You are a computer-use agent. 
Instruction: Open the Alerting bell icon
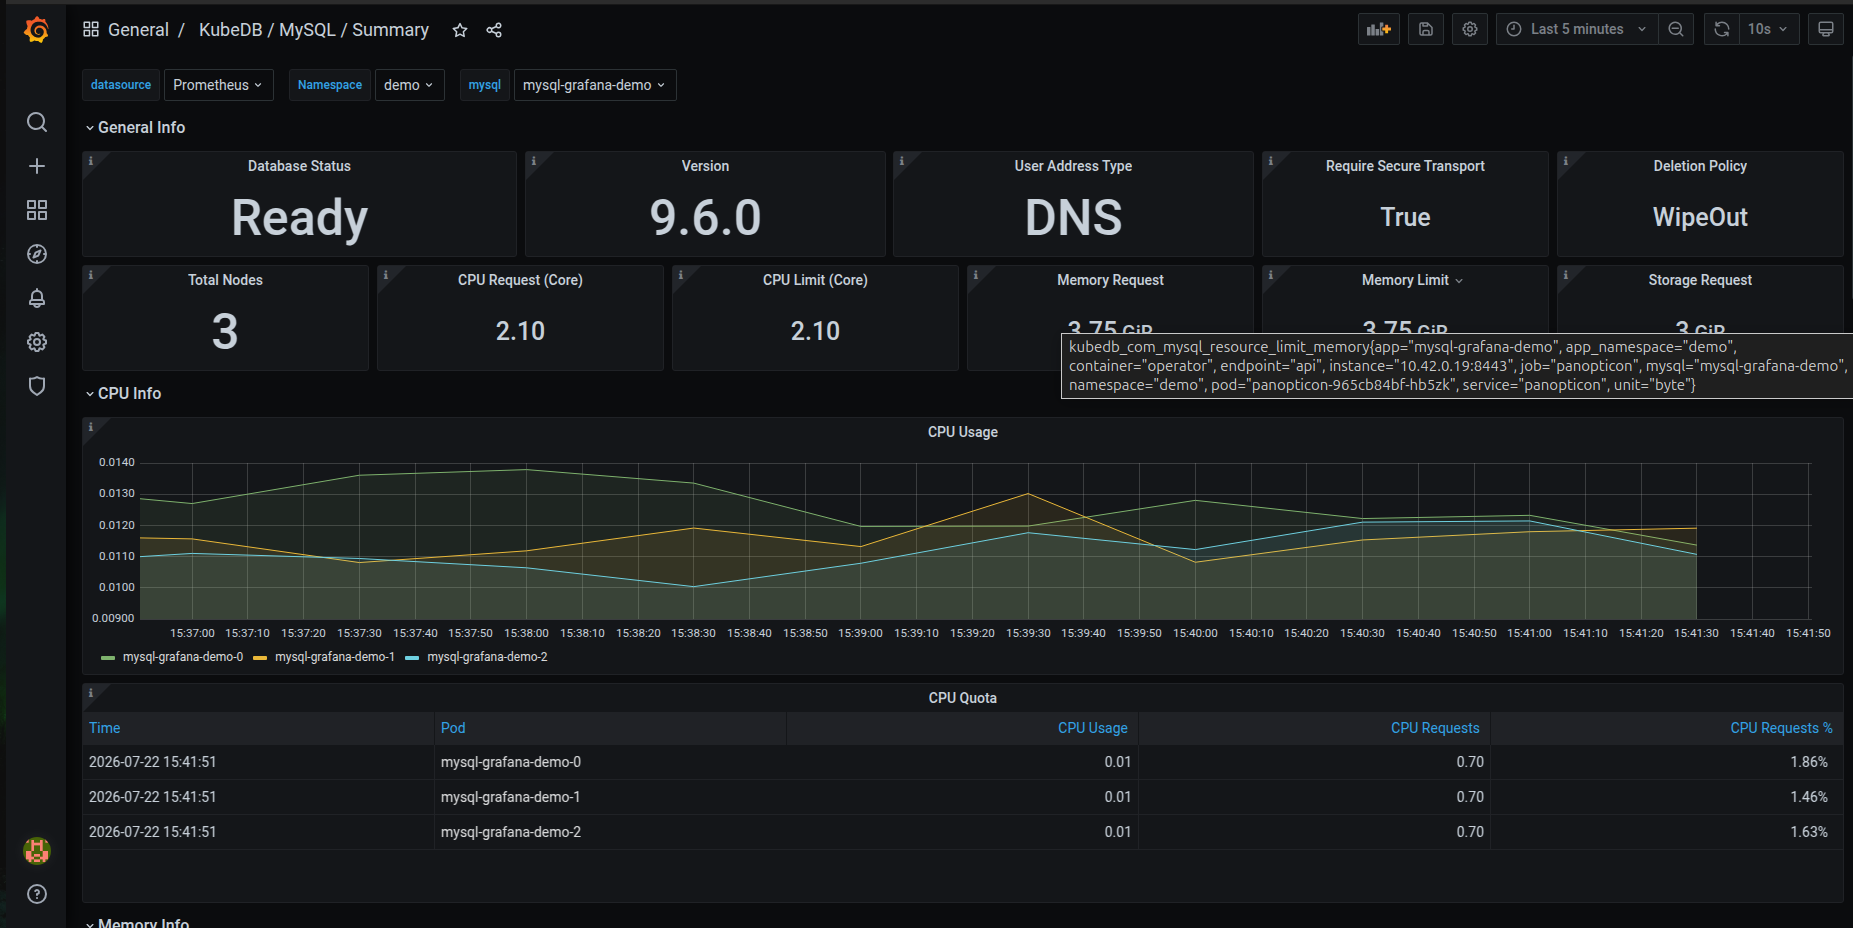[x=37, y=298]
